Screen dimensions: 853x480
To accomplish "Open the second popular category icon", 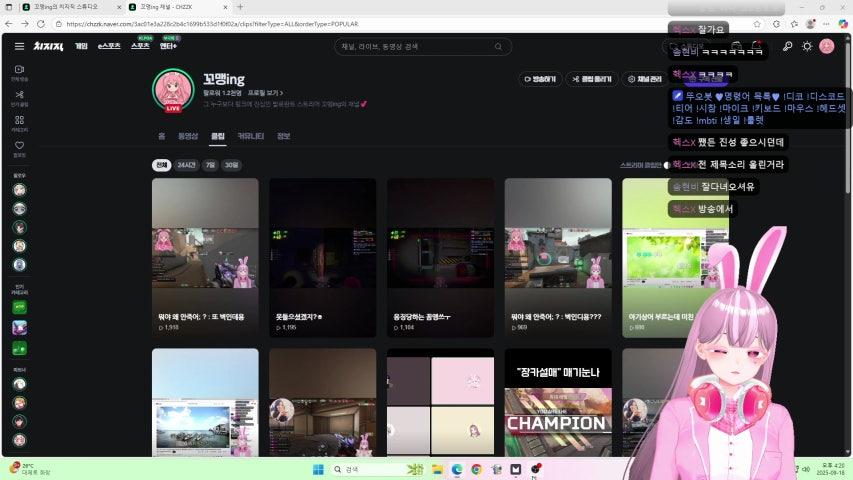I will pyautogui.click(x=20, y=328).
